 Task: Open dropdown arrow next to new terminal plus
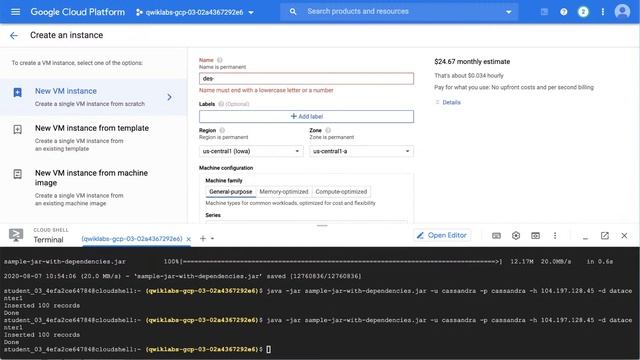tap(212, 238)
